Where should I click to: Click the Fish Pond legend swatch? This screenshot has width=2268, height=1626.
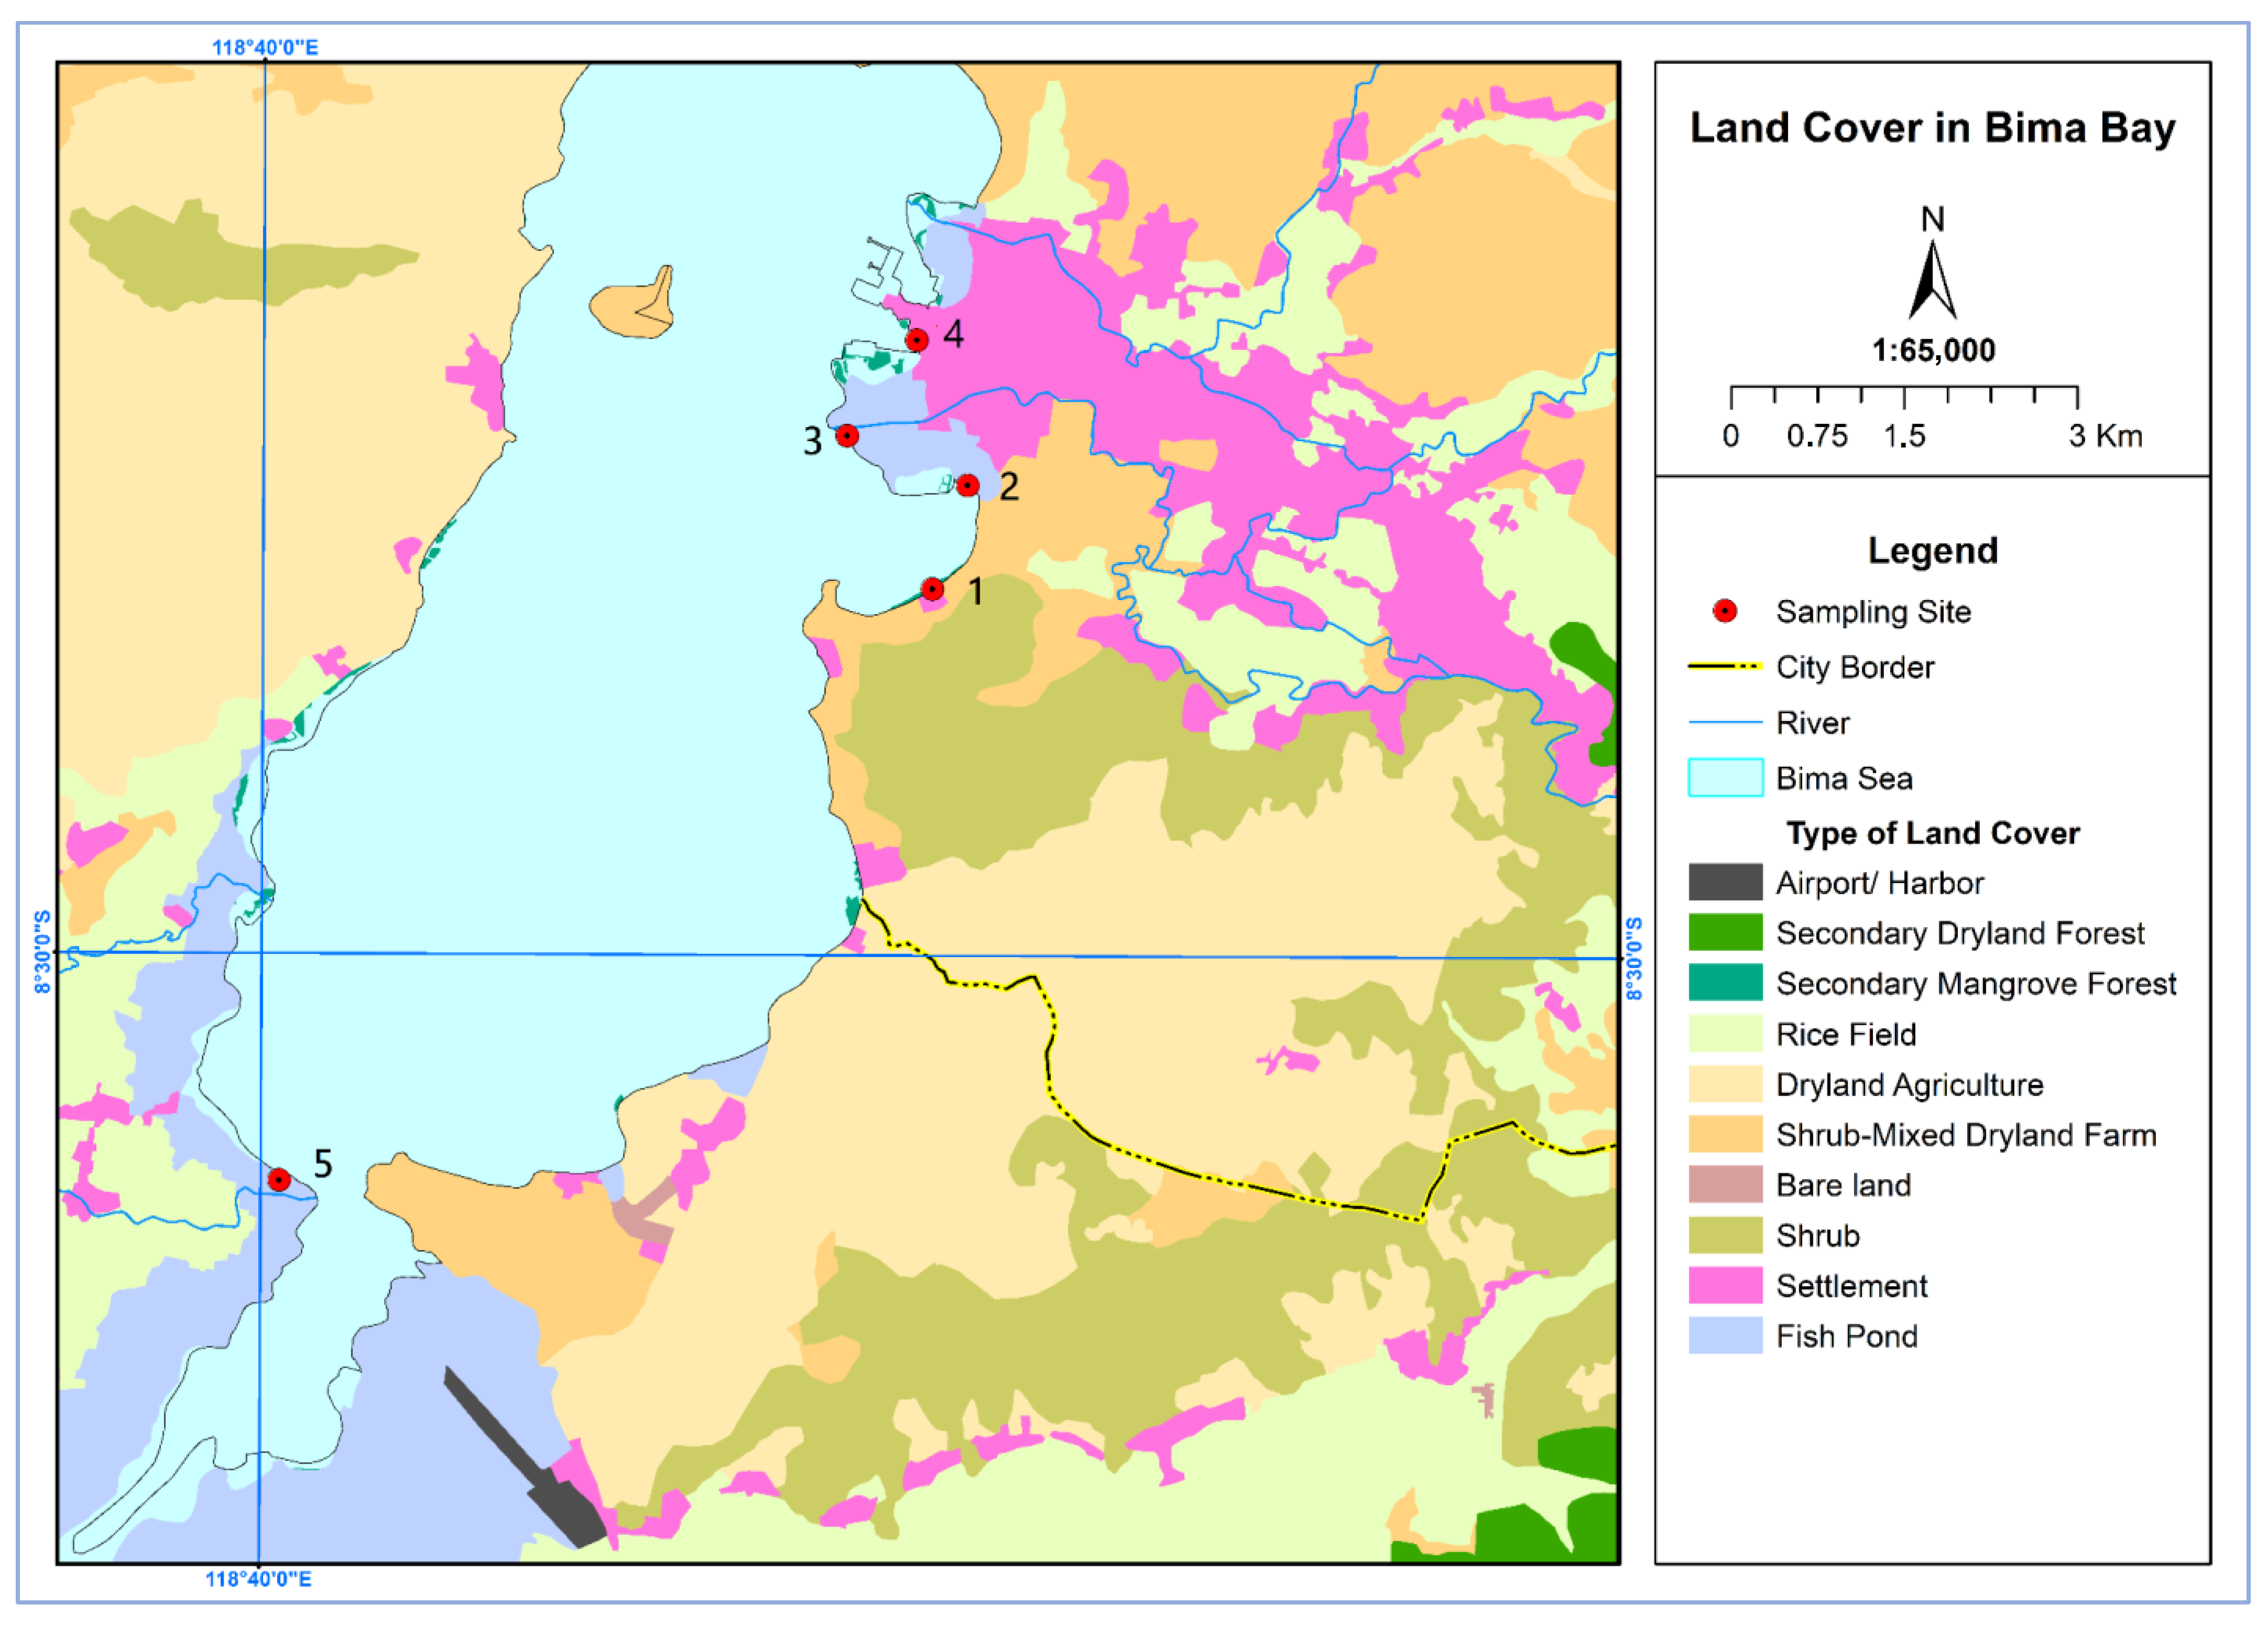pyautogui.click(x=1725, y=1335)
